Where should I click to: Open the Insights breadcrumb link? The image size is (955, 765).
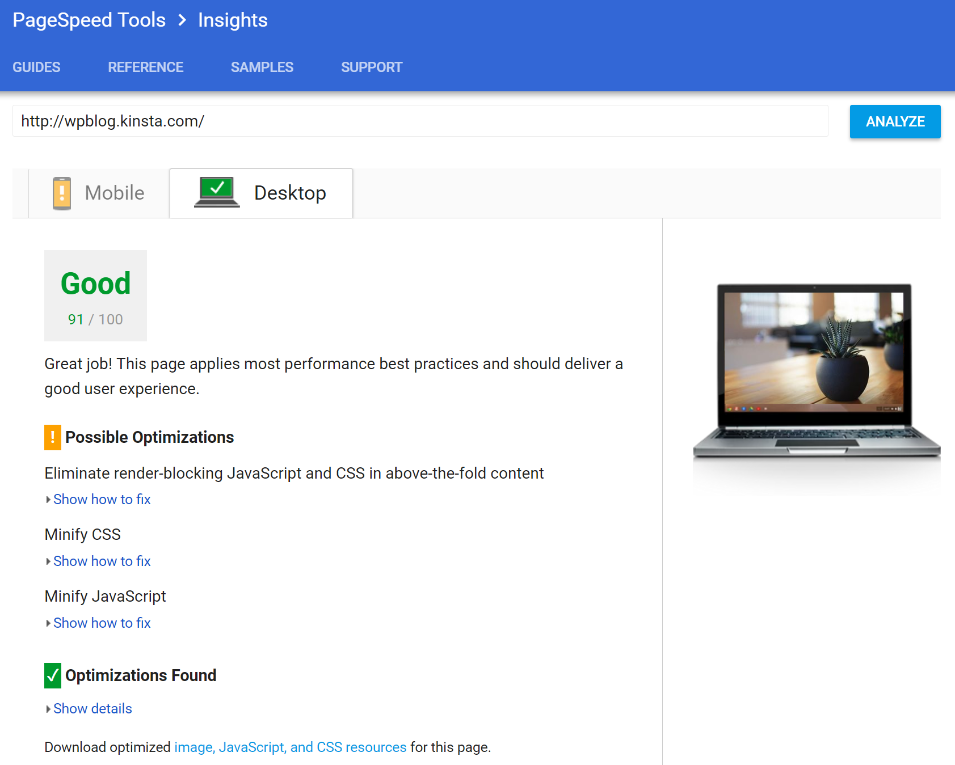point(233,20)
